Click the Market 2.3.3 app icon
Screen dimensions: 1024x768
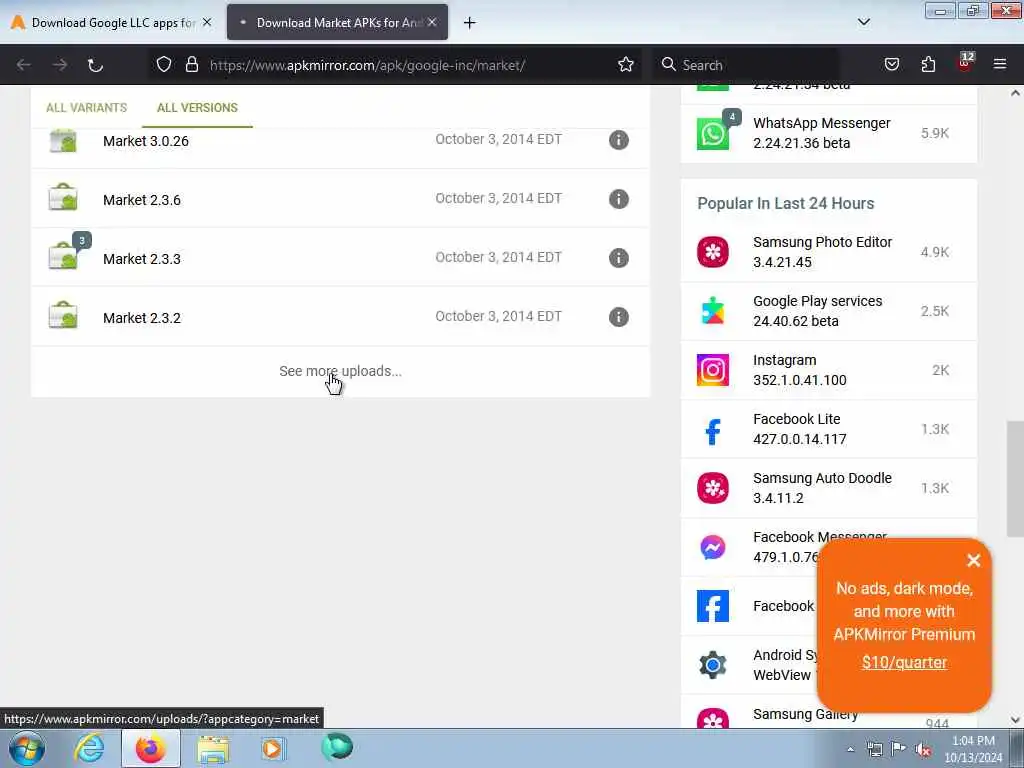click(63, 257)
